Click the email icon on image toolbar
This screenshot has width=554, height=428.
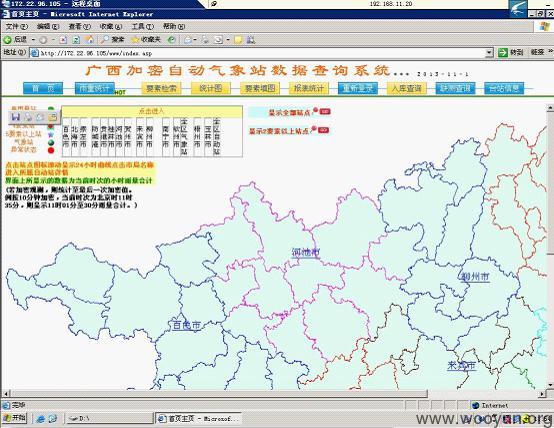pos(40,117)
